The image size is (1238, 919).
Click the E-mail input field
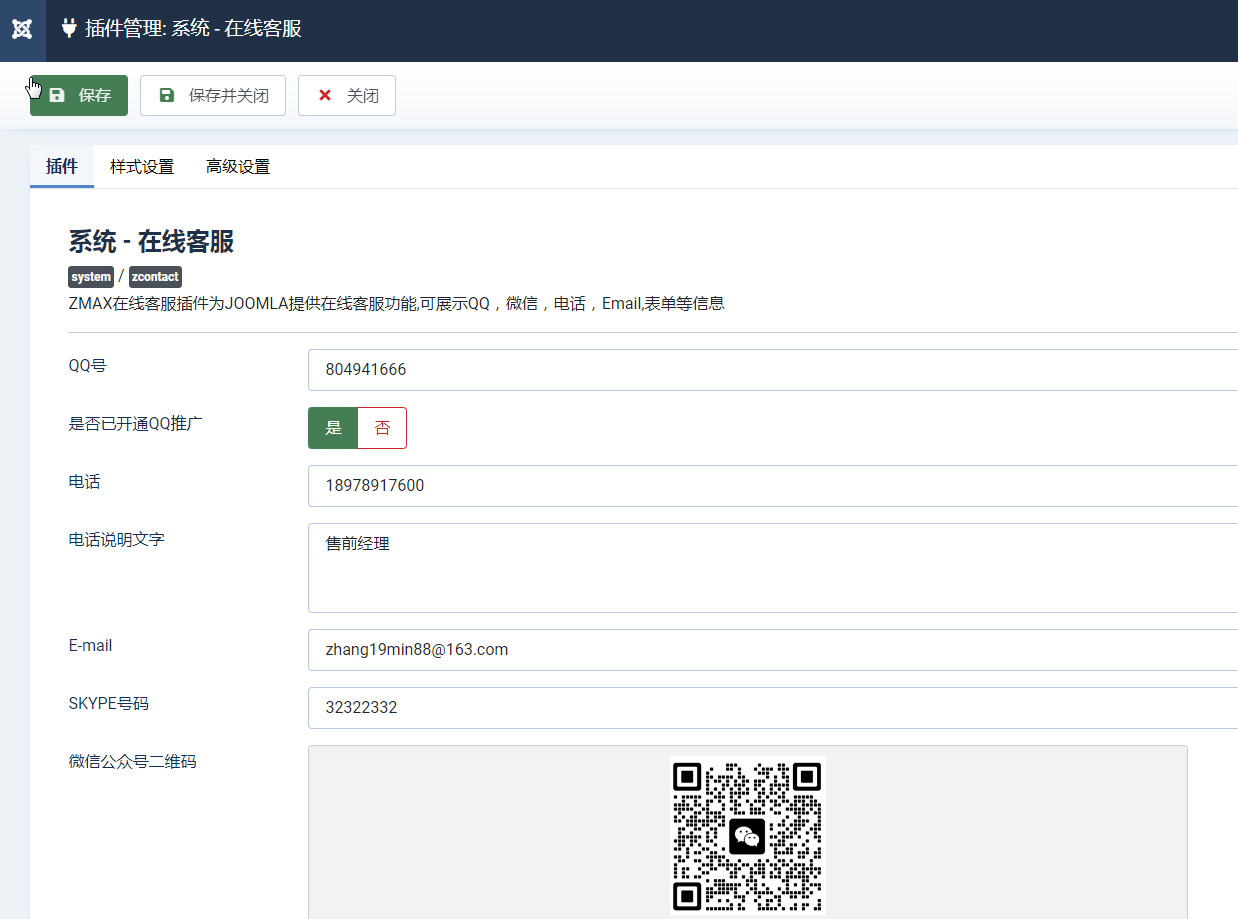(773, 650)
